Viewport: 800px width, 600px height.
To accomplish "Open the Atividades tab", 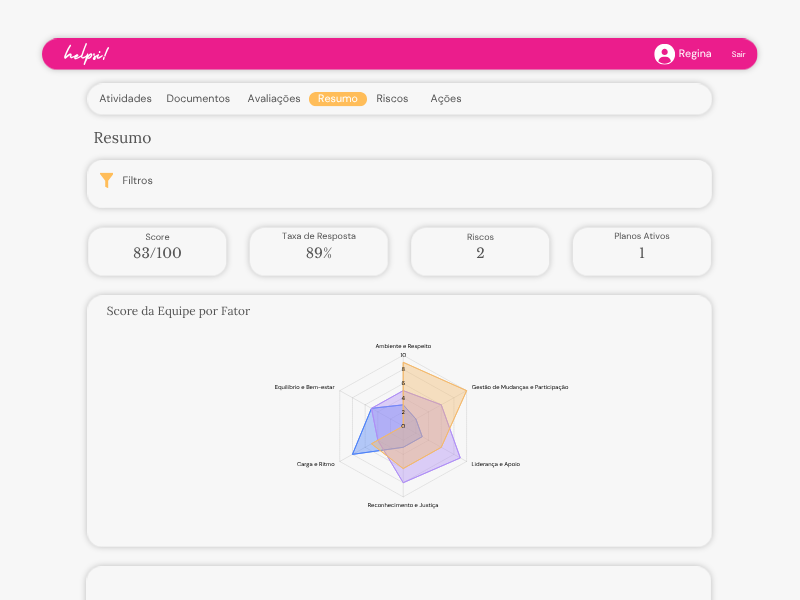I will [125, 99].
